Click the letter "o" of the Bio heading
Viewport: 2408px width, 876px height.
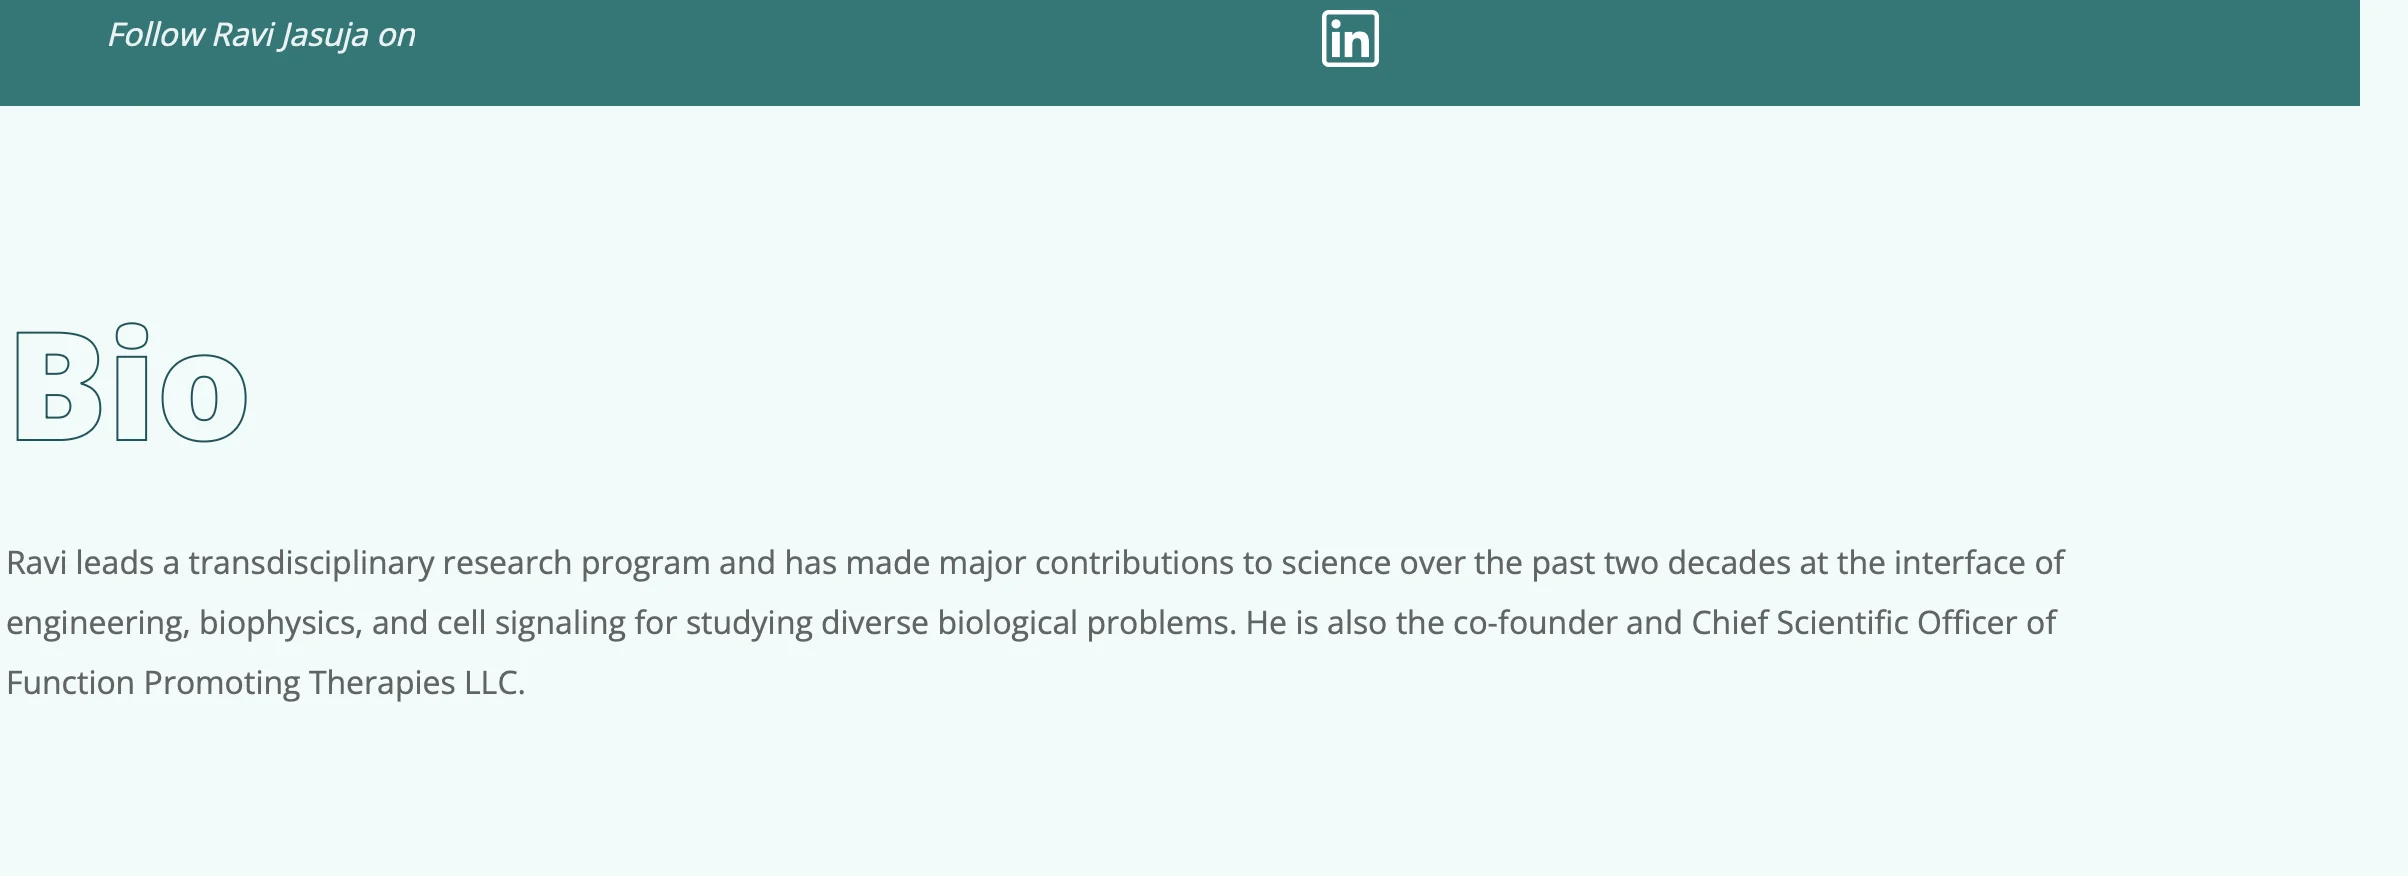[x=204, y=397]
